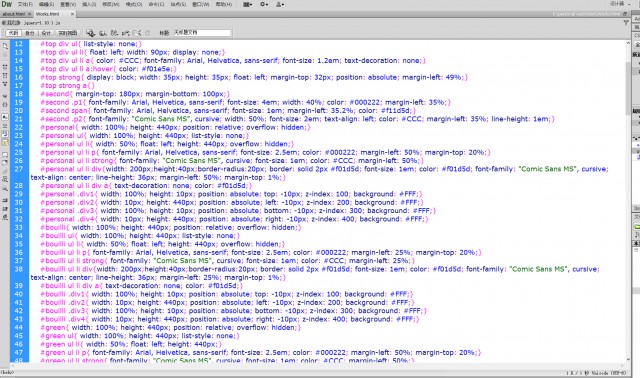Open the 命令(C) menu

click(156, 4)
